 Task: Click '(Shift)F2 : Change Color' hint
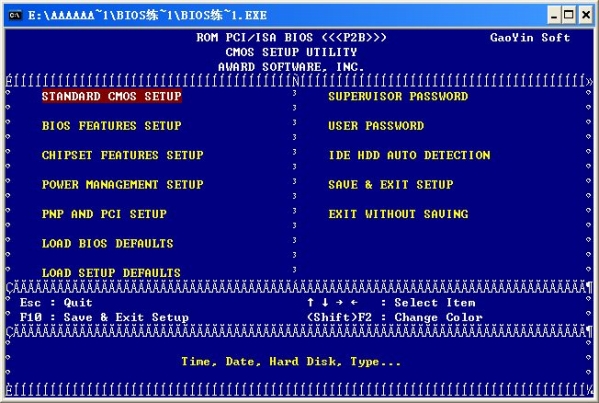pyautogui.click(x=395, y=317)
